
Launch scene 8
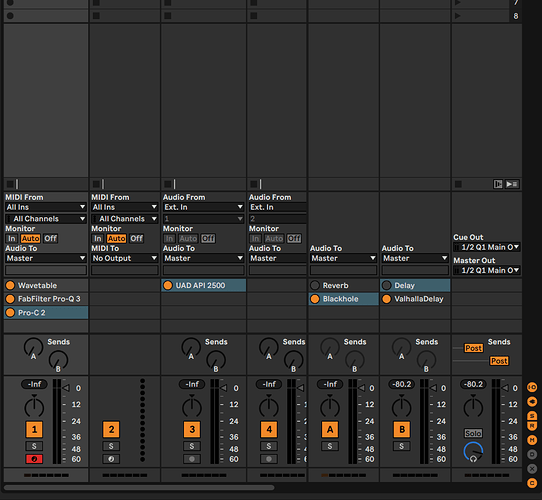coord(458,16)
